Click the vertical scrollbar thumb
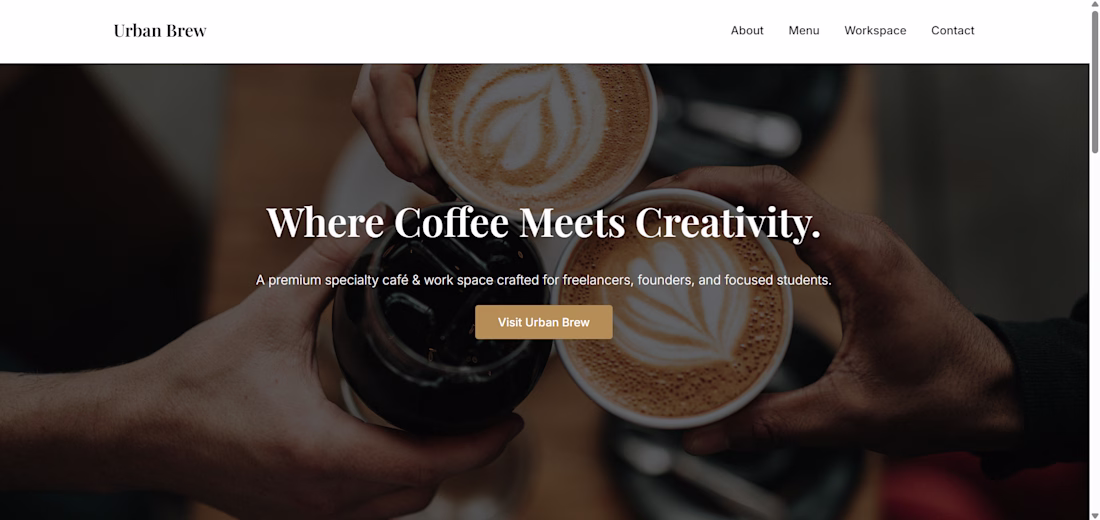1100x520 pixels. 1094,81
